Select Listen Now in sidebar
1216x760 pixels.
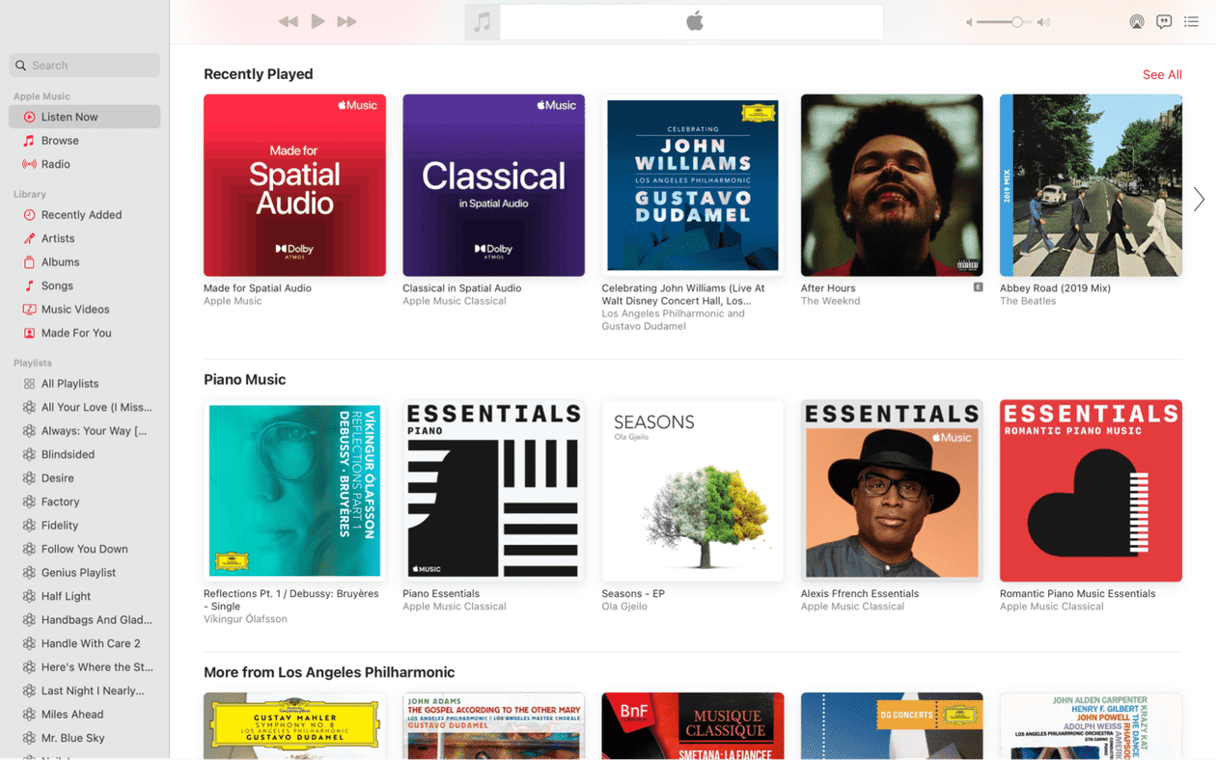coord(85,117)
